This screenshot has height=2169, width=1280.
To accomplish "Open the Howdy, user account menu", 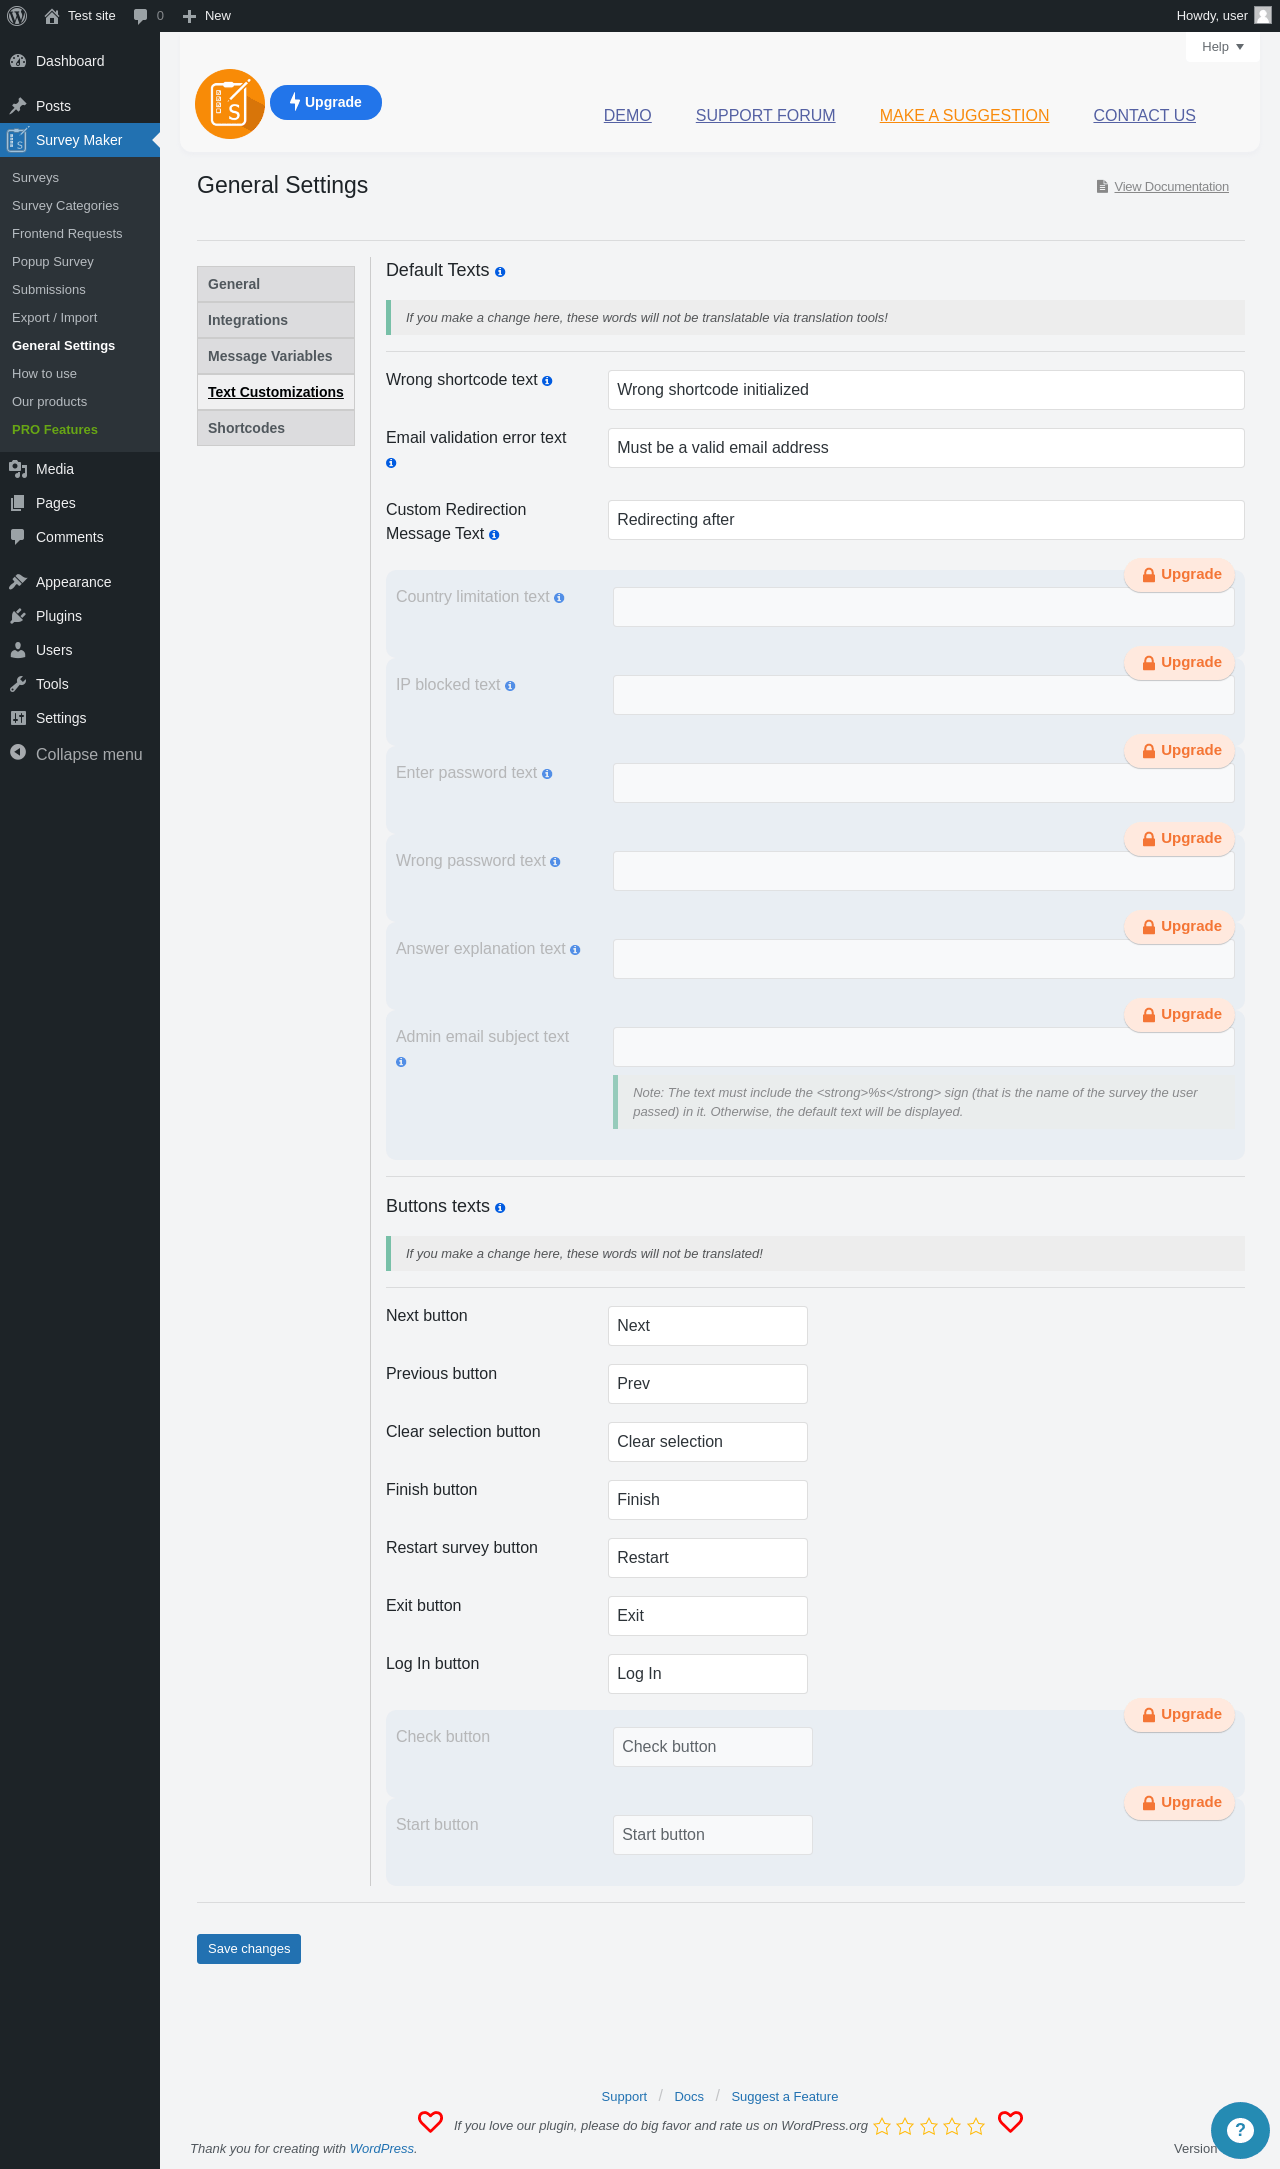I will (x=1222, y=16).
